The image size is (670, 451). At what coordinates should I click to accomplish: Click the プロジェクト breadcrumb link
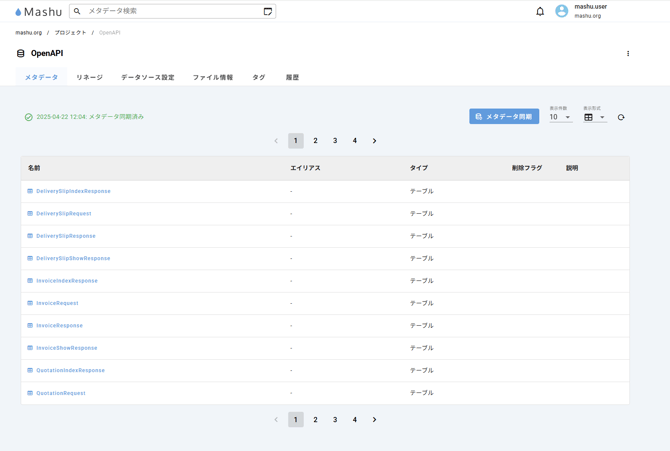[x=70, y=33]
